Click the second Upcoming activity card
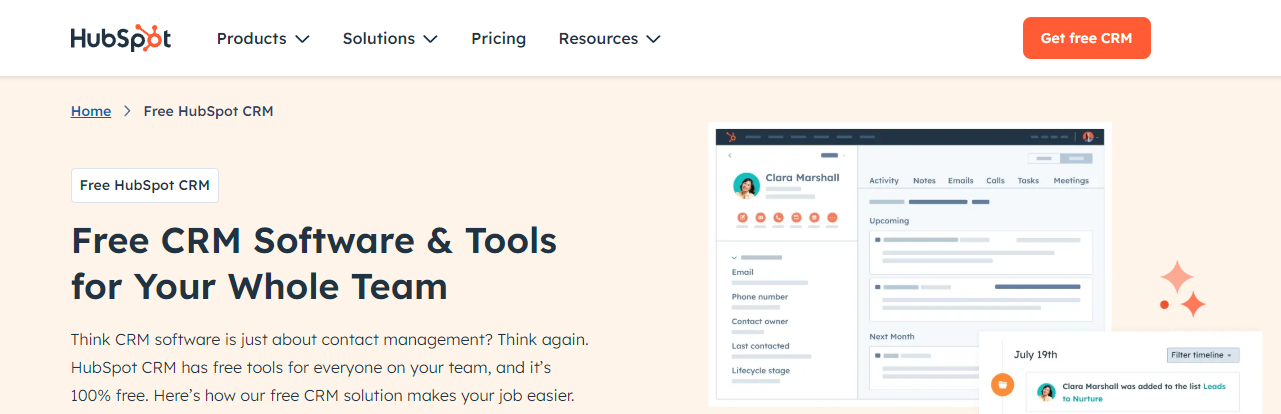Image resolution: width=1281 pixels, height=414 pixels. pos(981,299)
